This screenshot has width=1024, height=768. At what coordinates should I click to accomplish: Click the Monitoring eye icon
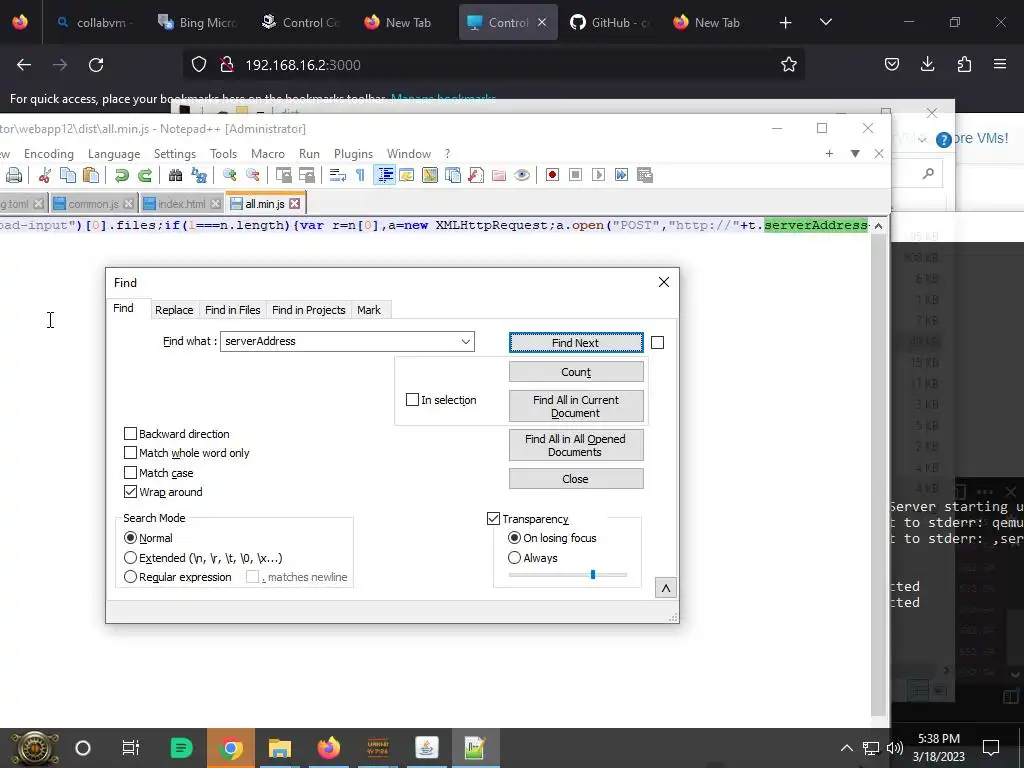[522, 175]
